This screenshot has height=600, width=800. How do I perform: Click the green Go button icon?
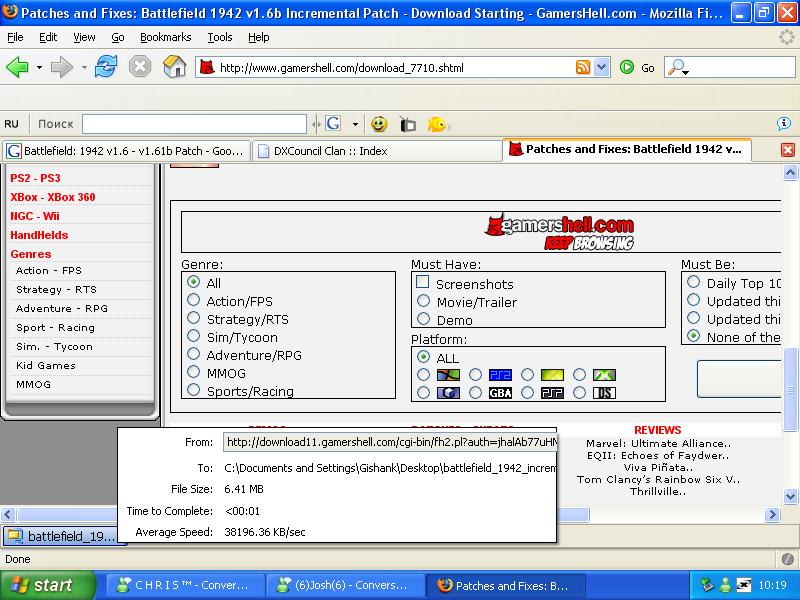pos(627,67)
